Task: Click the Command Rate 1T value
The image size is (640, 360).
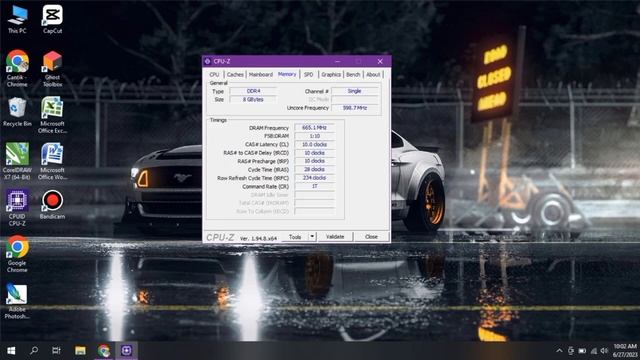Action: coord(314,186)
